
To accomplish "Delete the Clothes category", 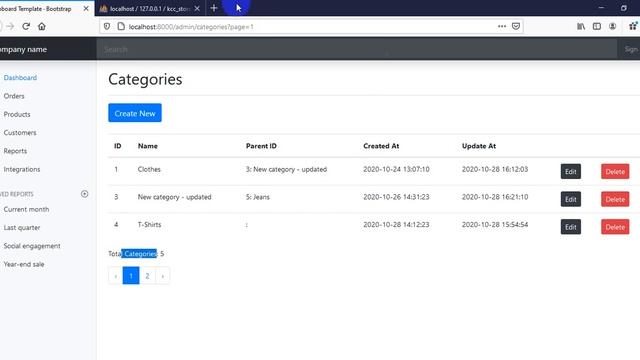I will pos(615,171).
